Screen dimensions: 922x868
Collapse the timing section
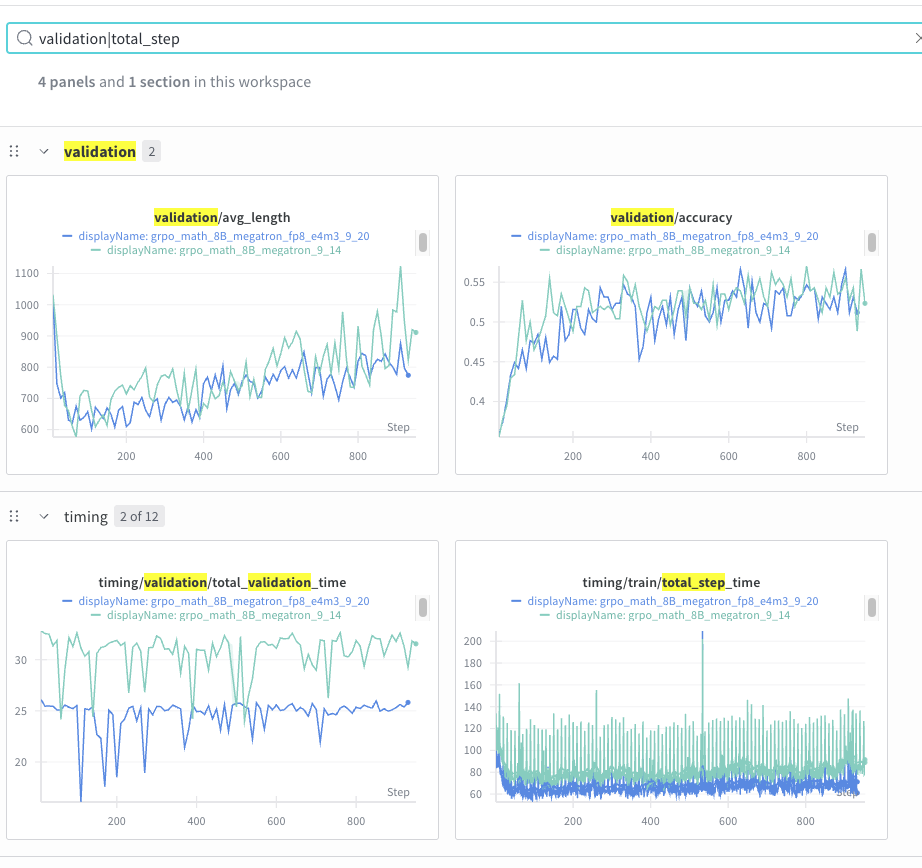click(44, 517)
